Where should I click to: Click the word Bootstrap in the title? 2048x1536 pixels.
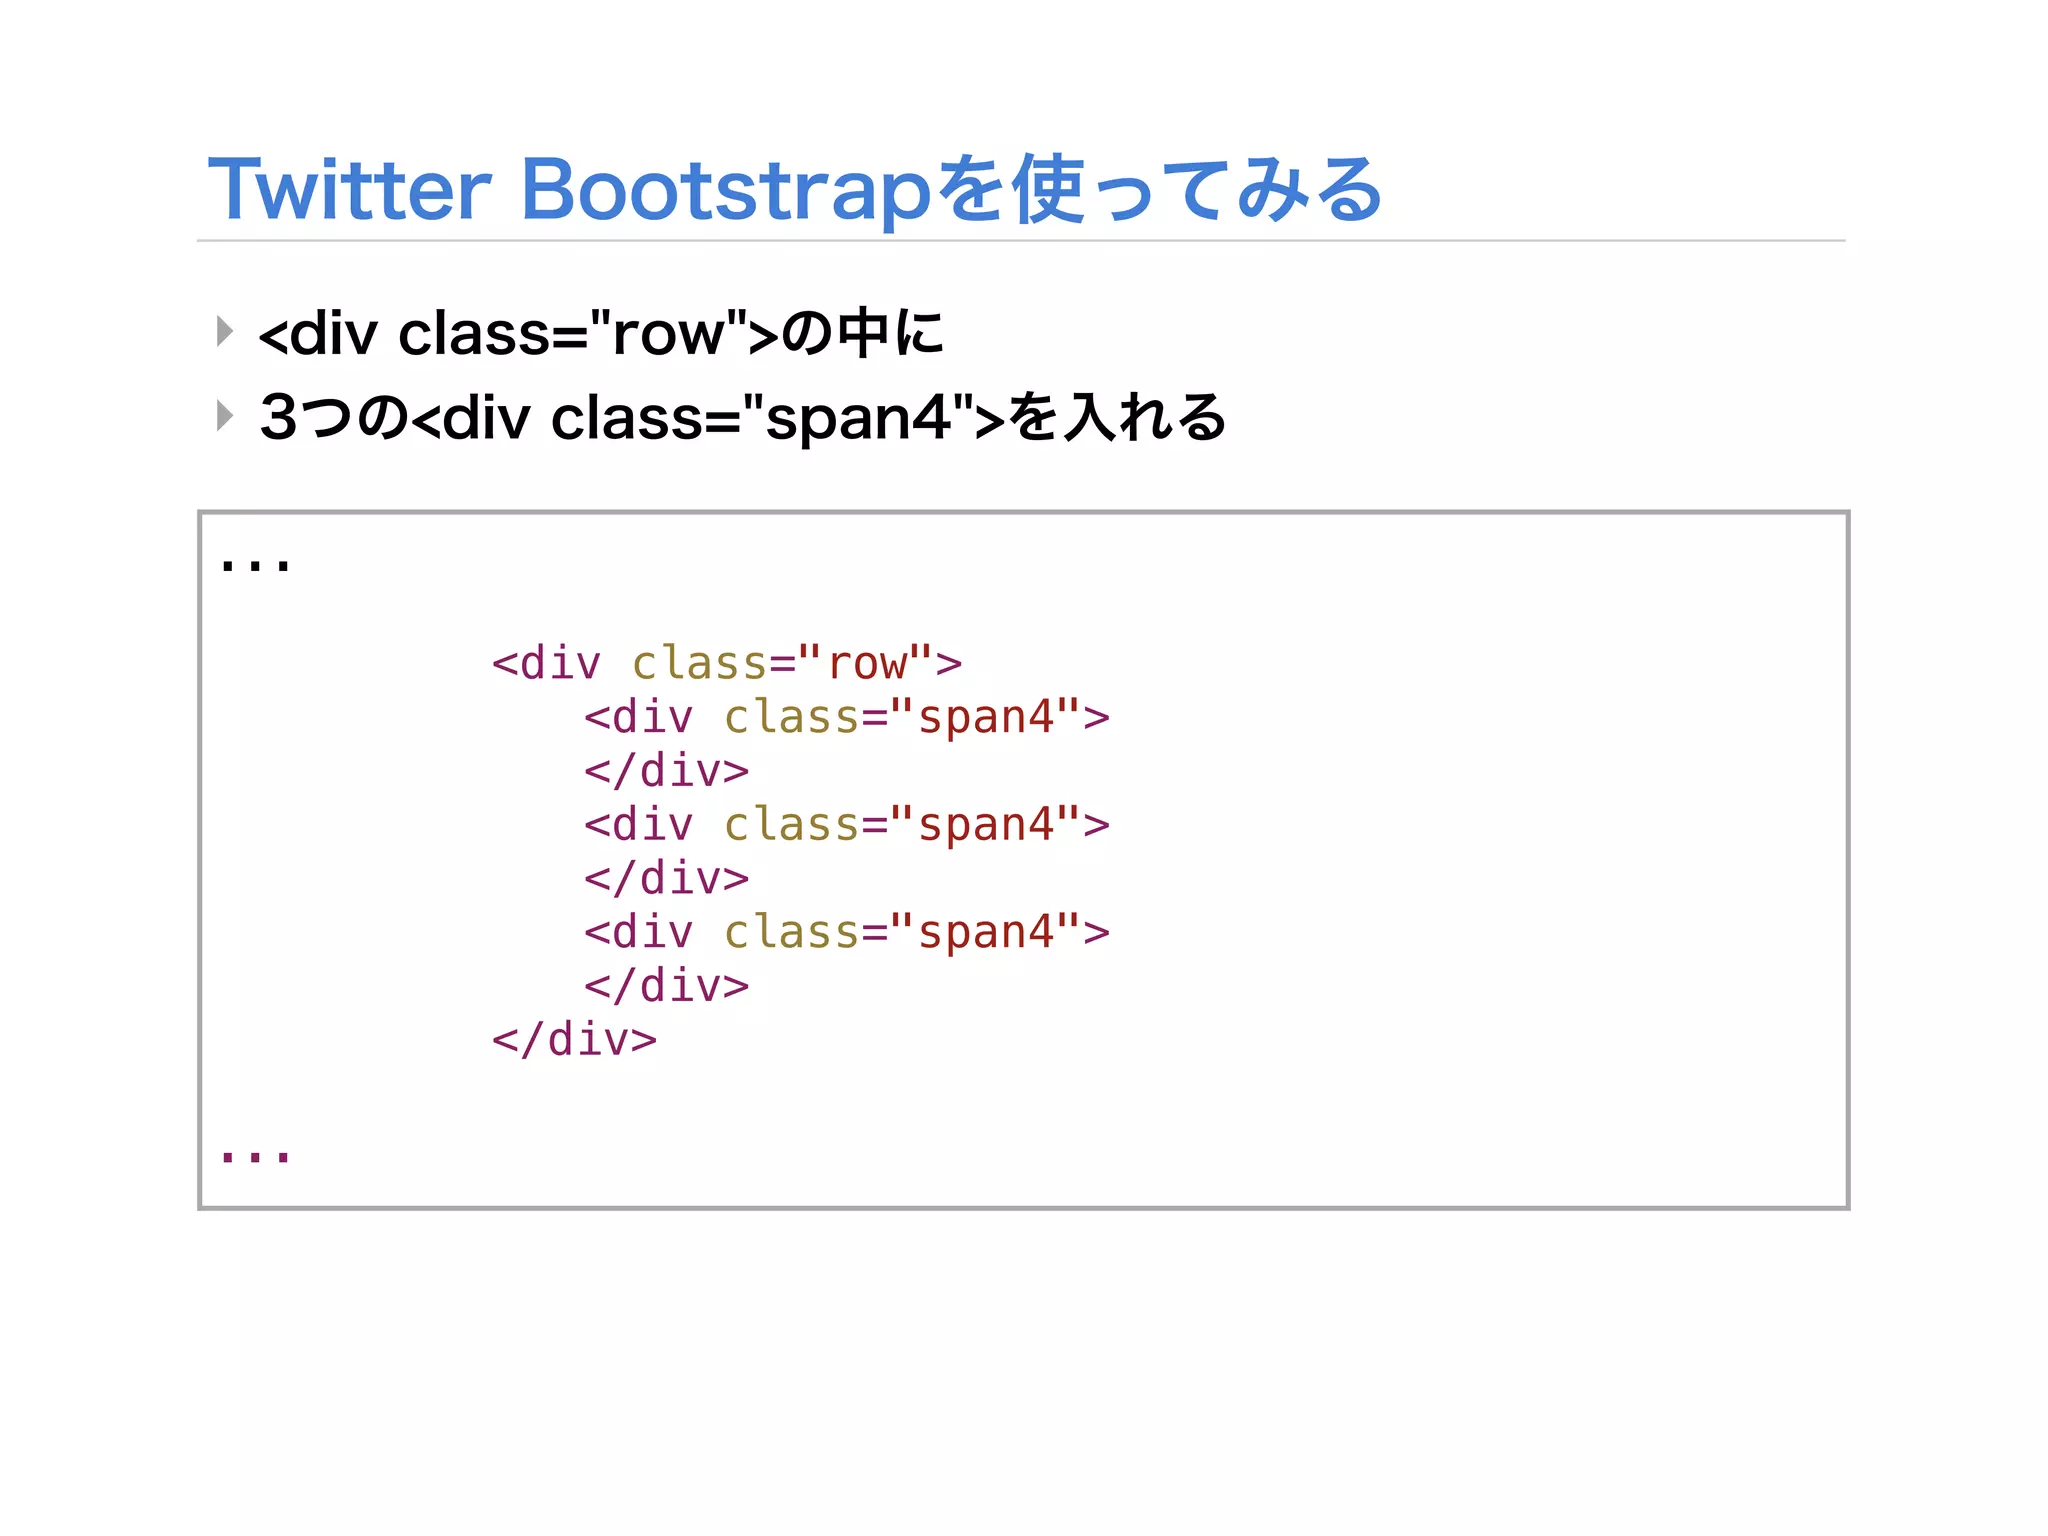[727, 189]
